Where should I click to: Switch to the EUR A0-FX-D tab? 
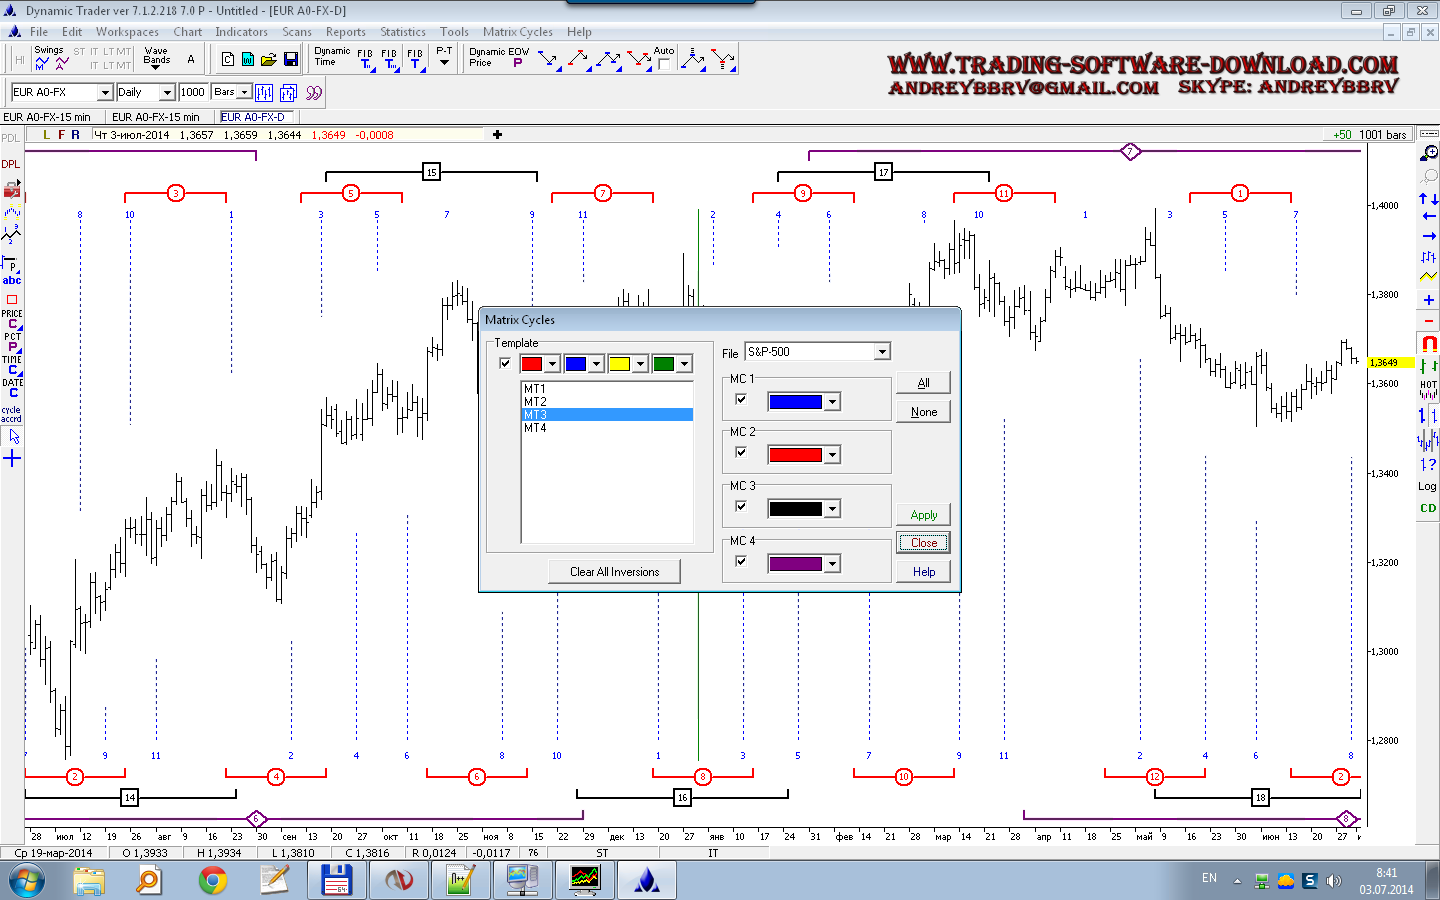click(x=253, y=117)
